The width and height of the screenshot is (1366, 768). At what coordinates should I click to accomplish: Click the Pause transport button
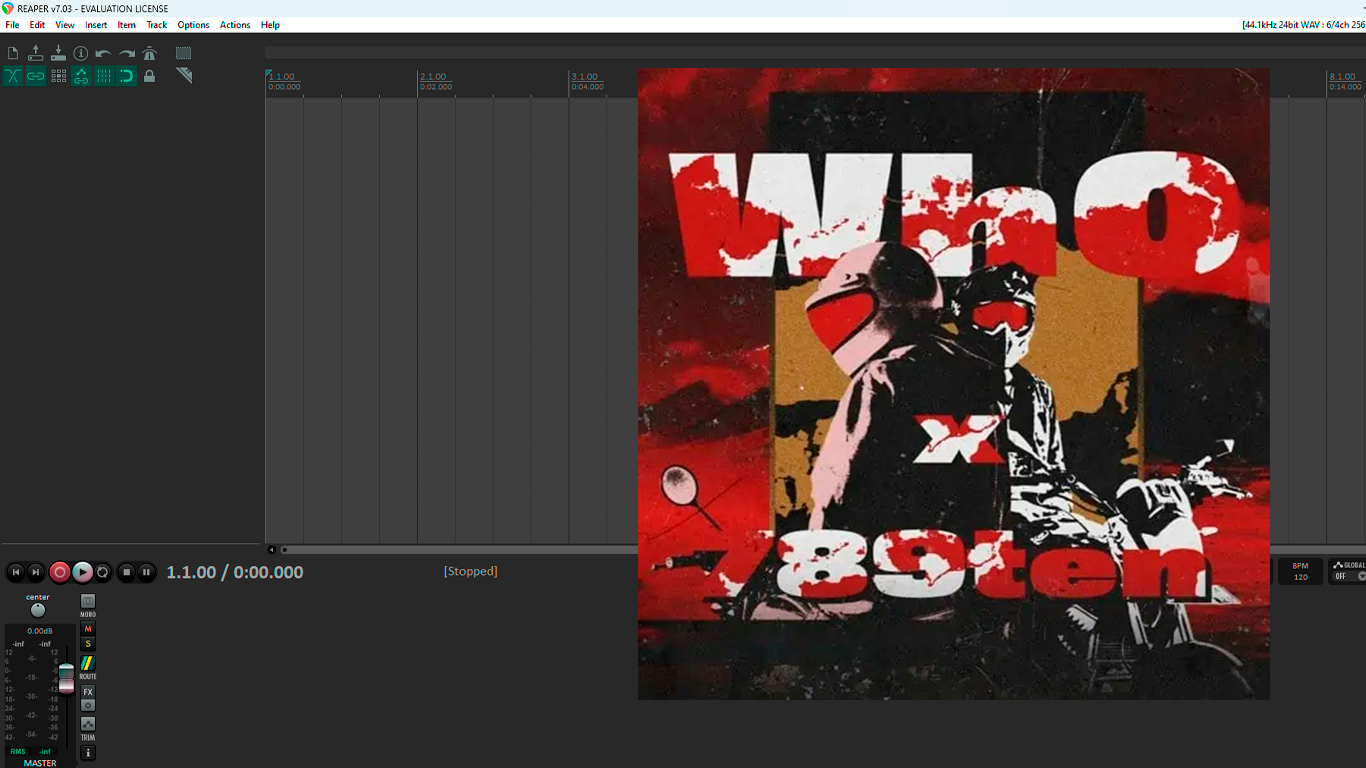coord(146,572)
